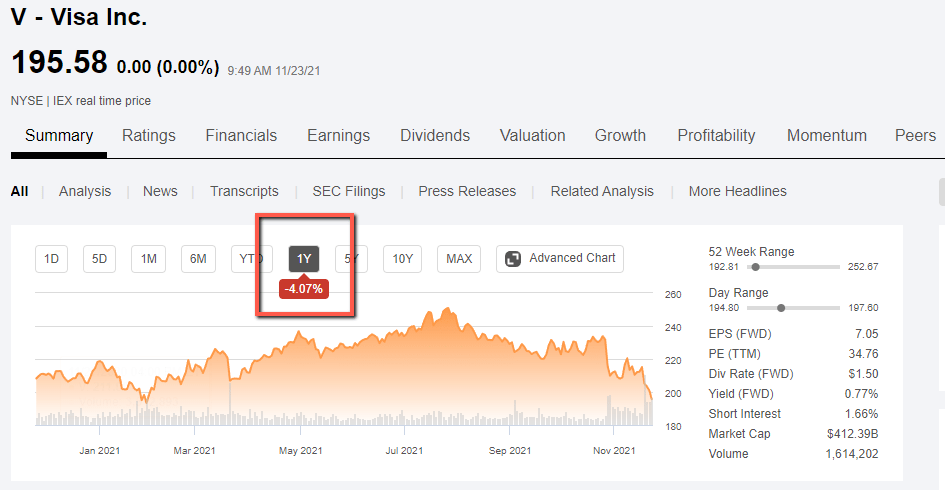Go to the Financials tab
Image resolution: width=945 pixels, height=490 pixels.
[x=241, y=136]
